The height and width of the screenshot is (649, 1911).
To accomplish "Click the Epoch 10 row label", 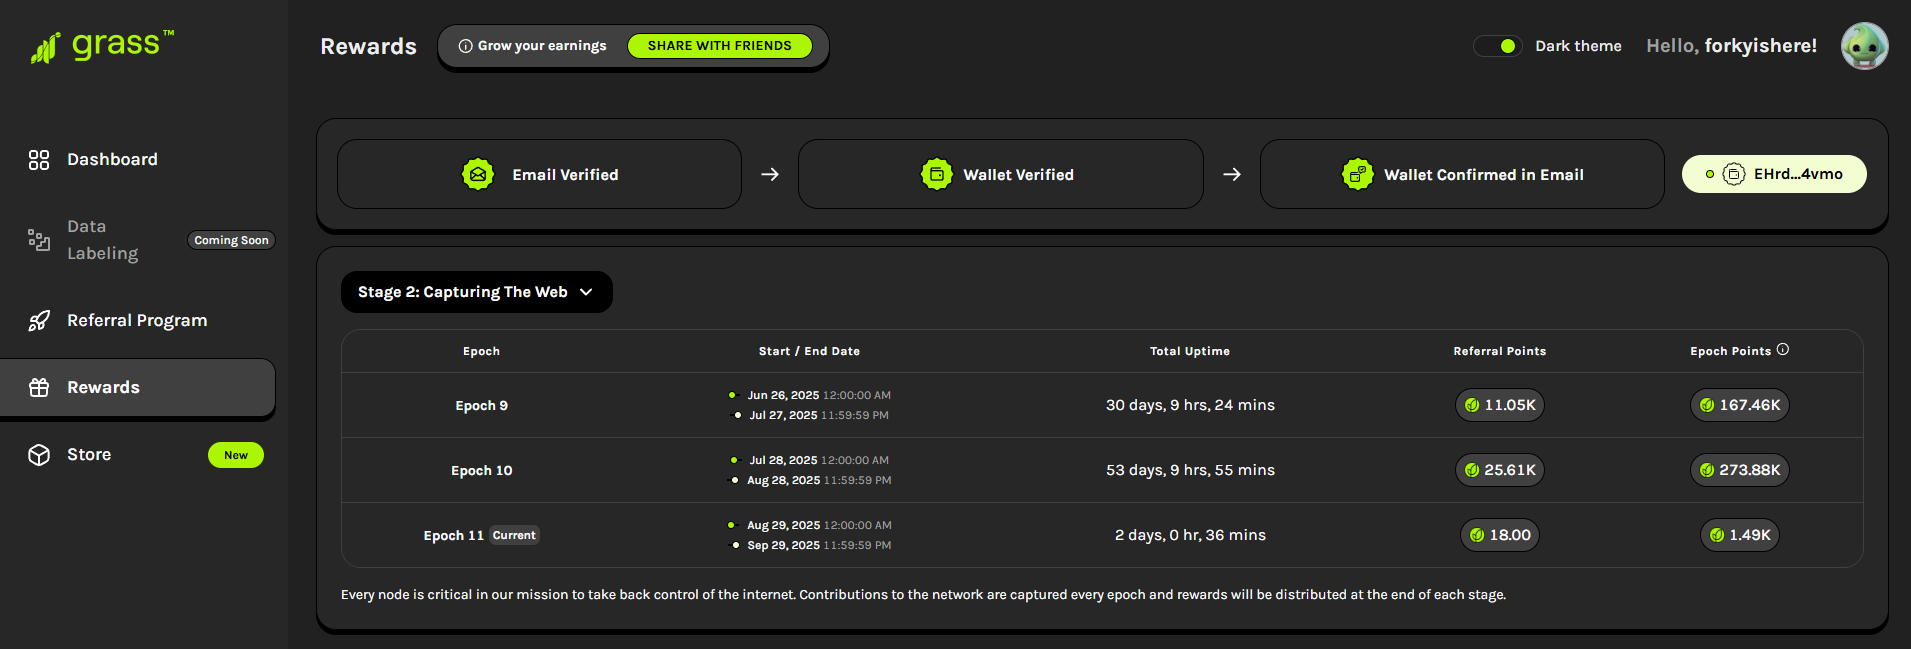I will [x=482, y=470].
